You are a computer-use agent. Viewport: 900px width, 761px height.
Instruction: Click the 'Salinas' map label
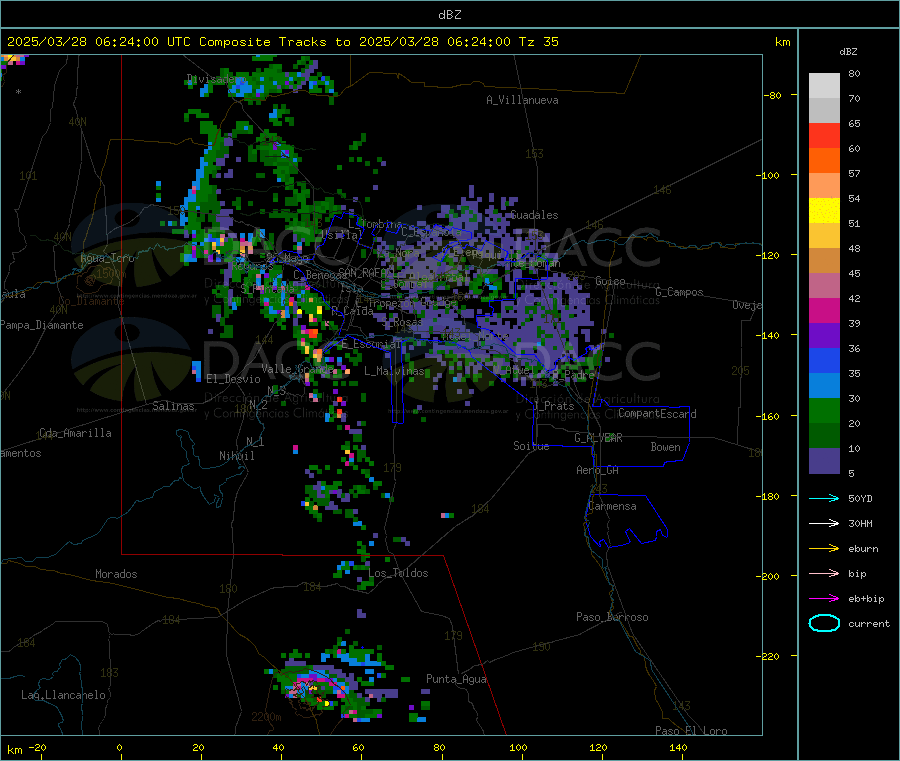(173, 406)
